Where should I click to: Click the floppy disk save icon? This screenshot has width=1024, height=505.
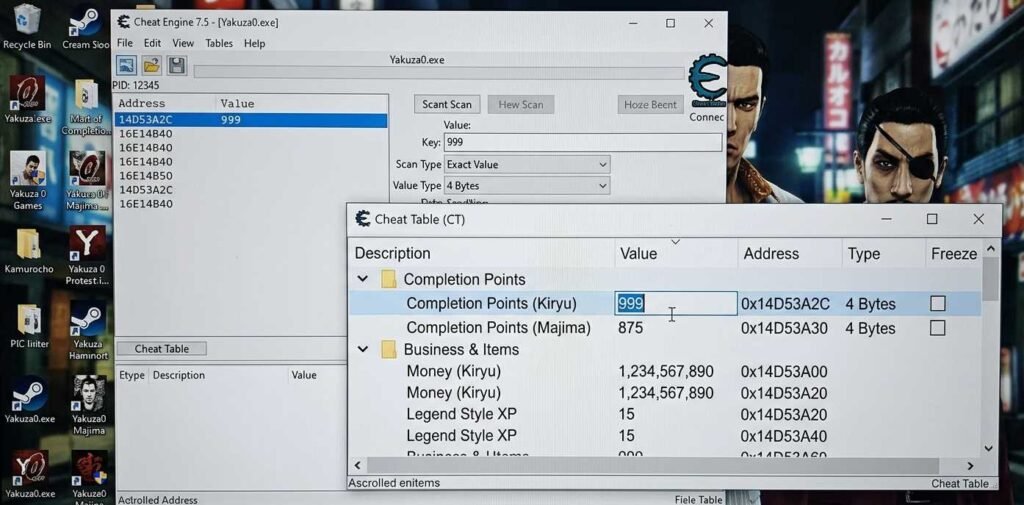pos(176,66)
